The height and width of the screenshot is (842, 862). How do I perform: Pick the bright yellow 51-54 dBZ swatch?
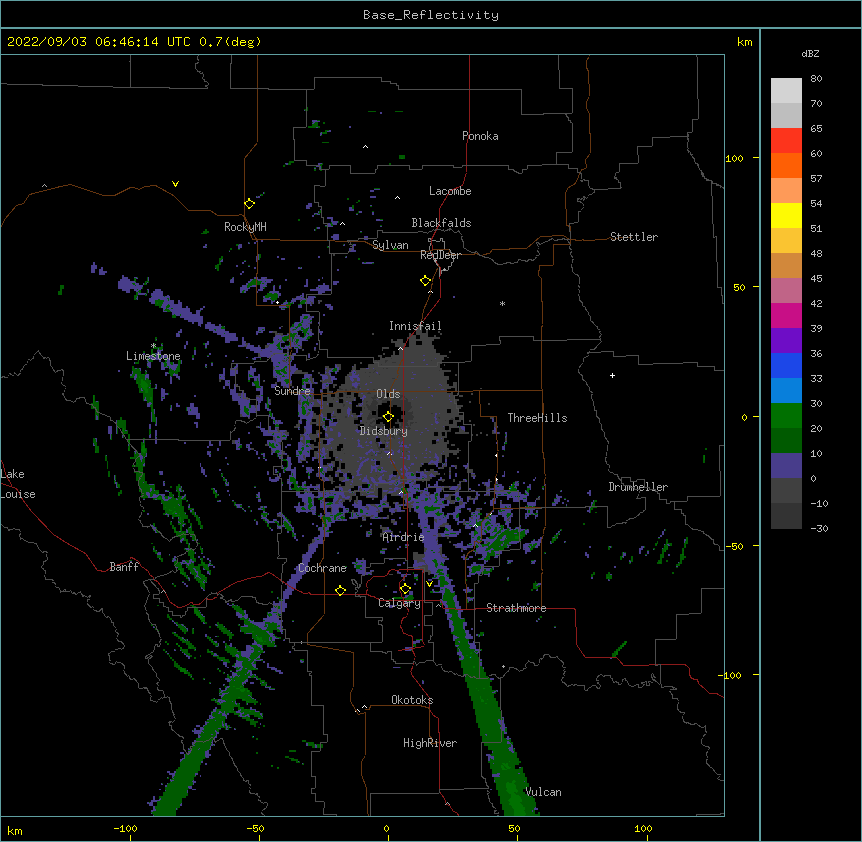coord(786,216)
